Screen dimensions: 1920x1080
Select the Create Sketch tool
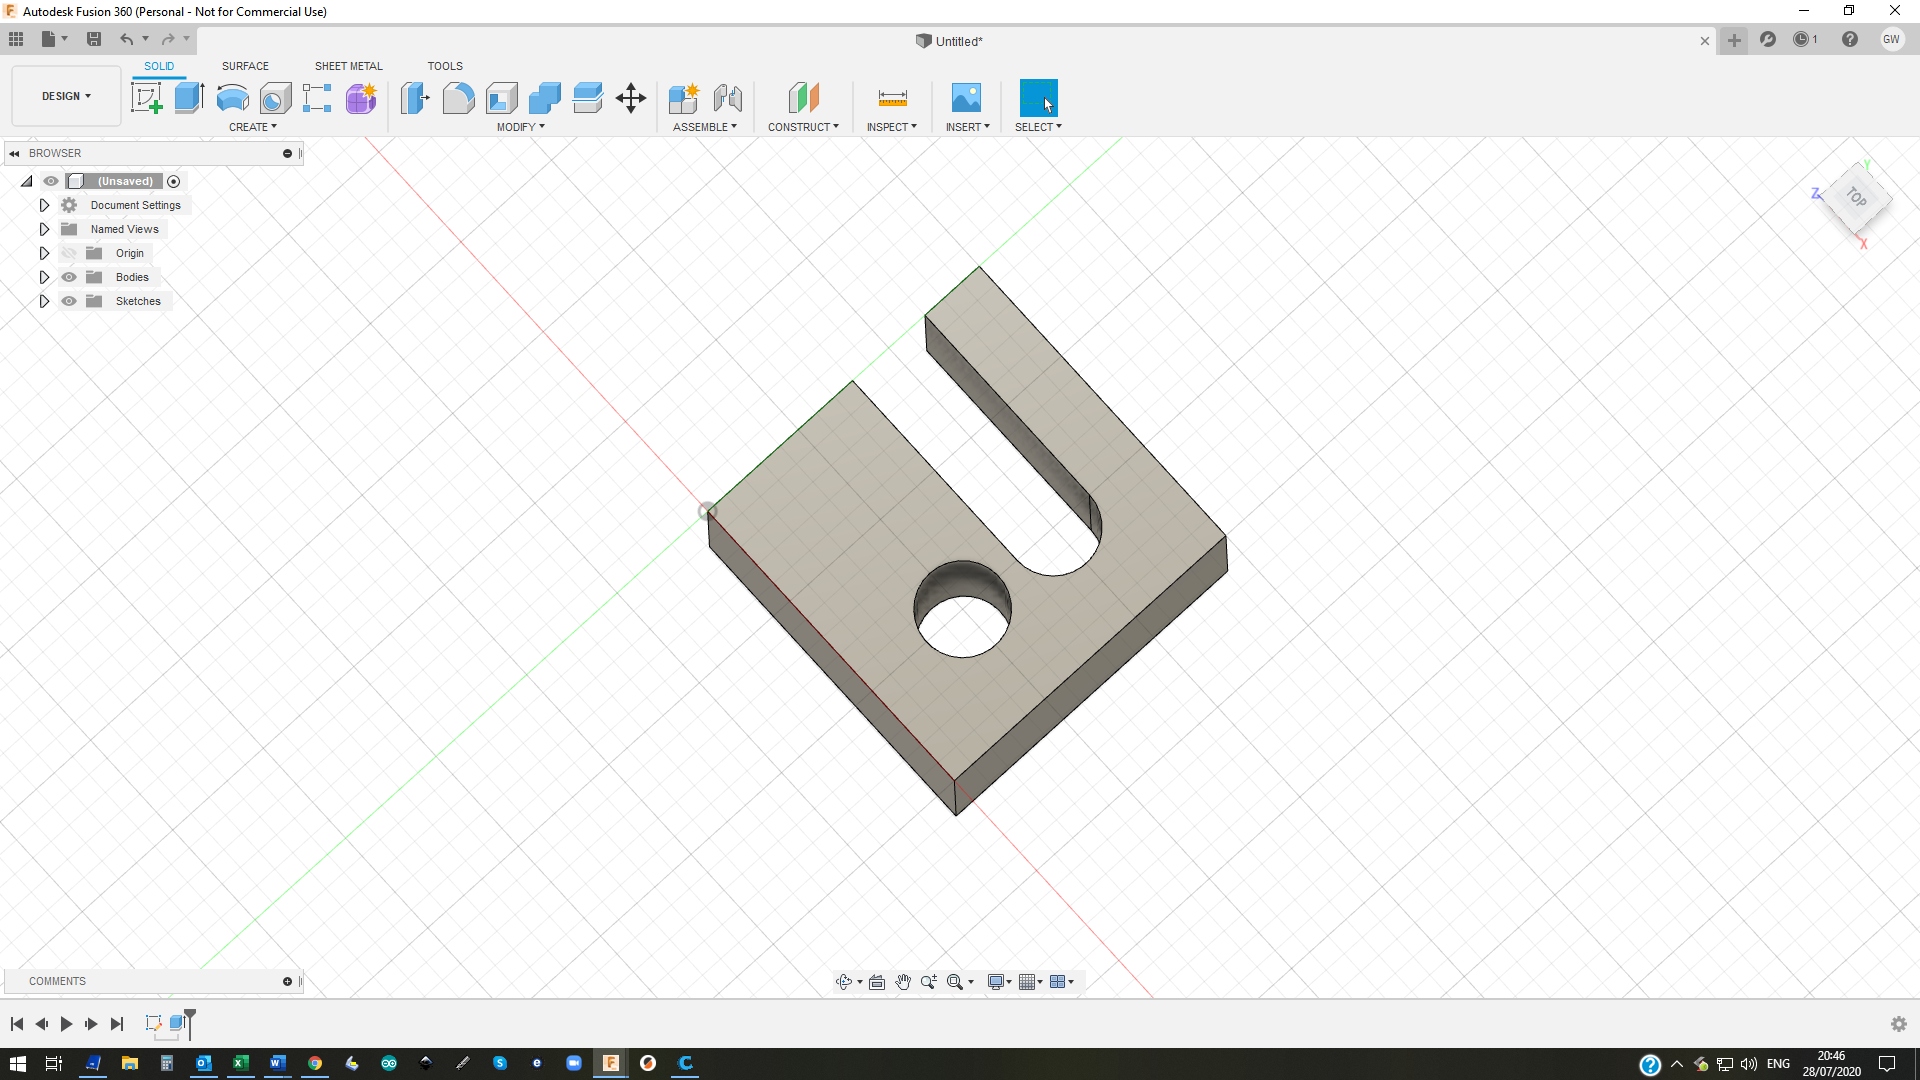pos(147,98)
